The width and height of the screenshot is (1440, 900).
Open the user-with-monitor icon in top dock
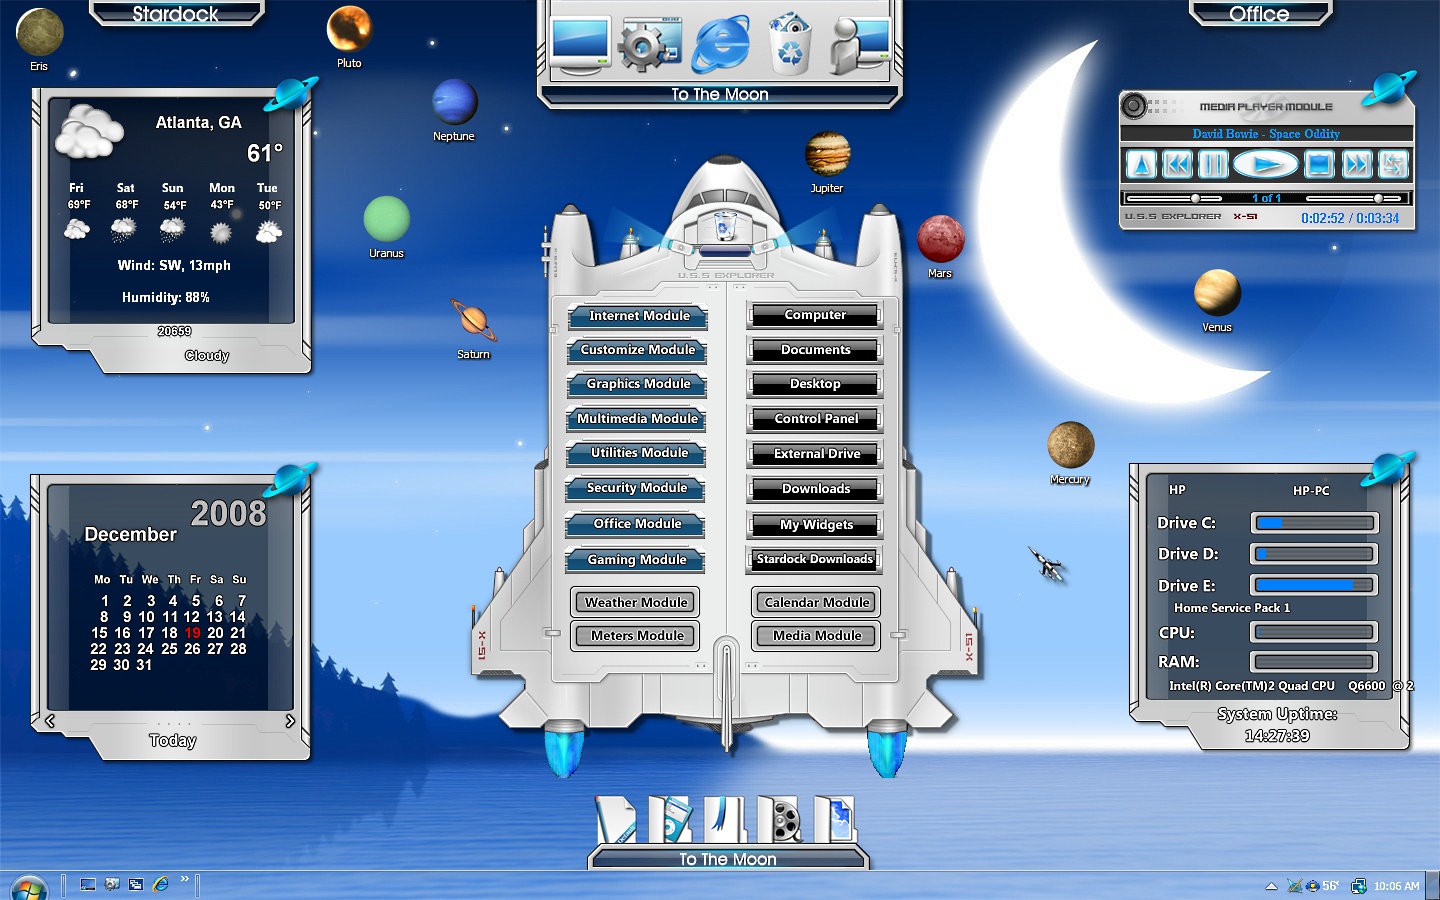pos(858,45)
